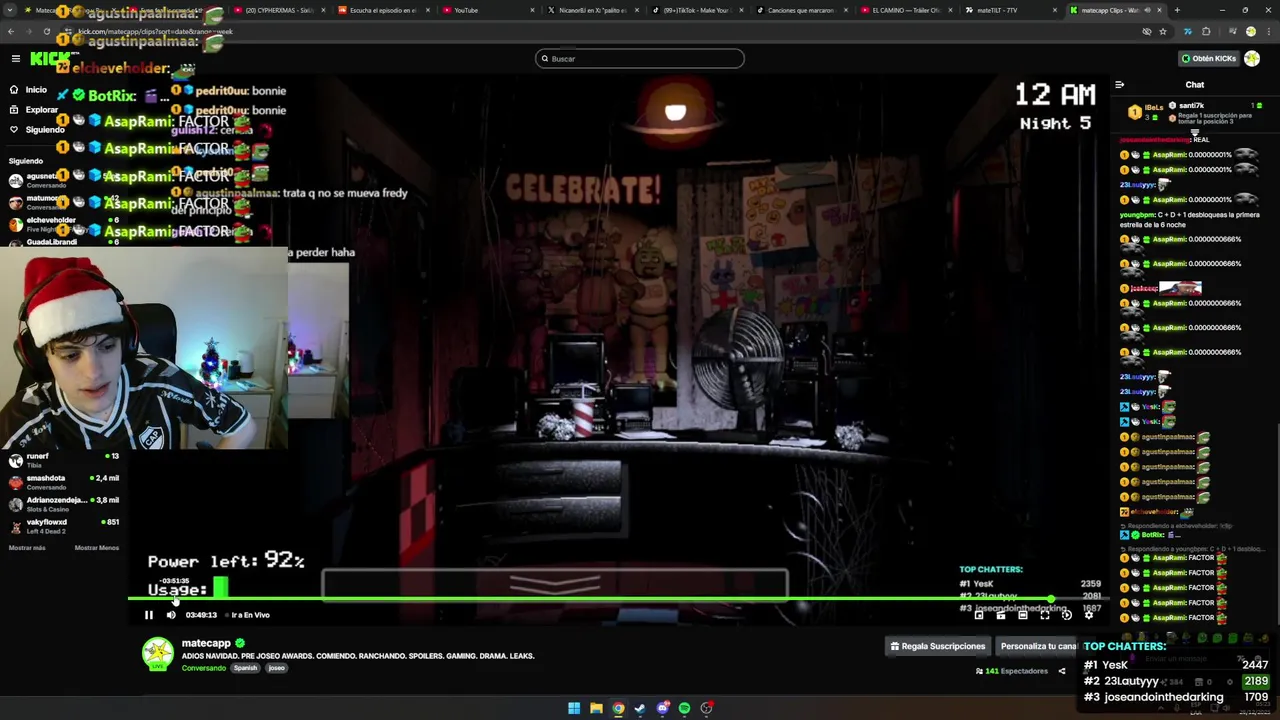Share the stream via share icon
The width and height of the screenshot is (1280, 720).
pyautogui.click(x=1062, y=671)
